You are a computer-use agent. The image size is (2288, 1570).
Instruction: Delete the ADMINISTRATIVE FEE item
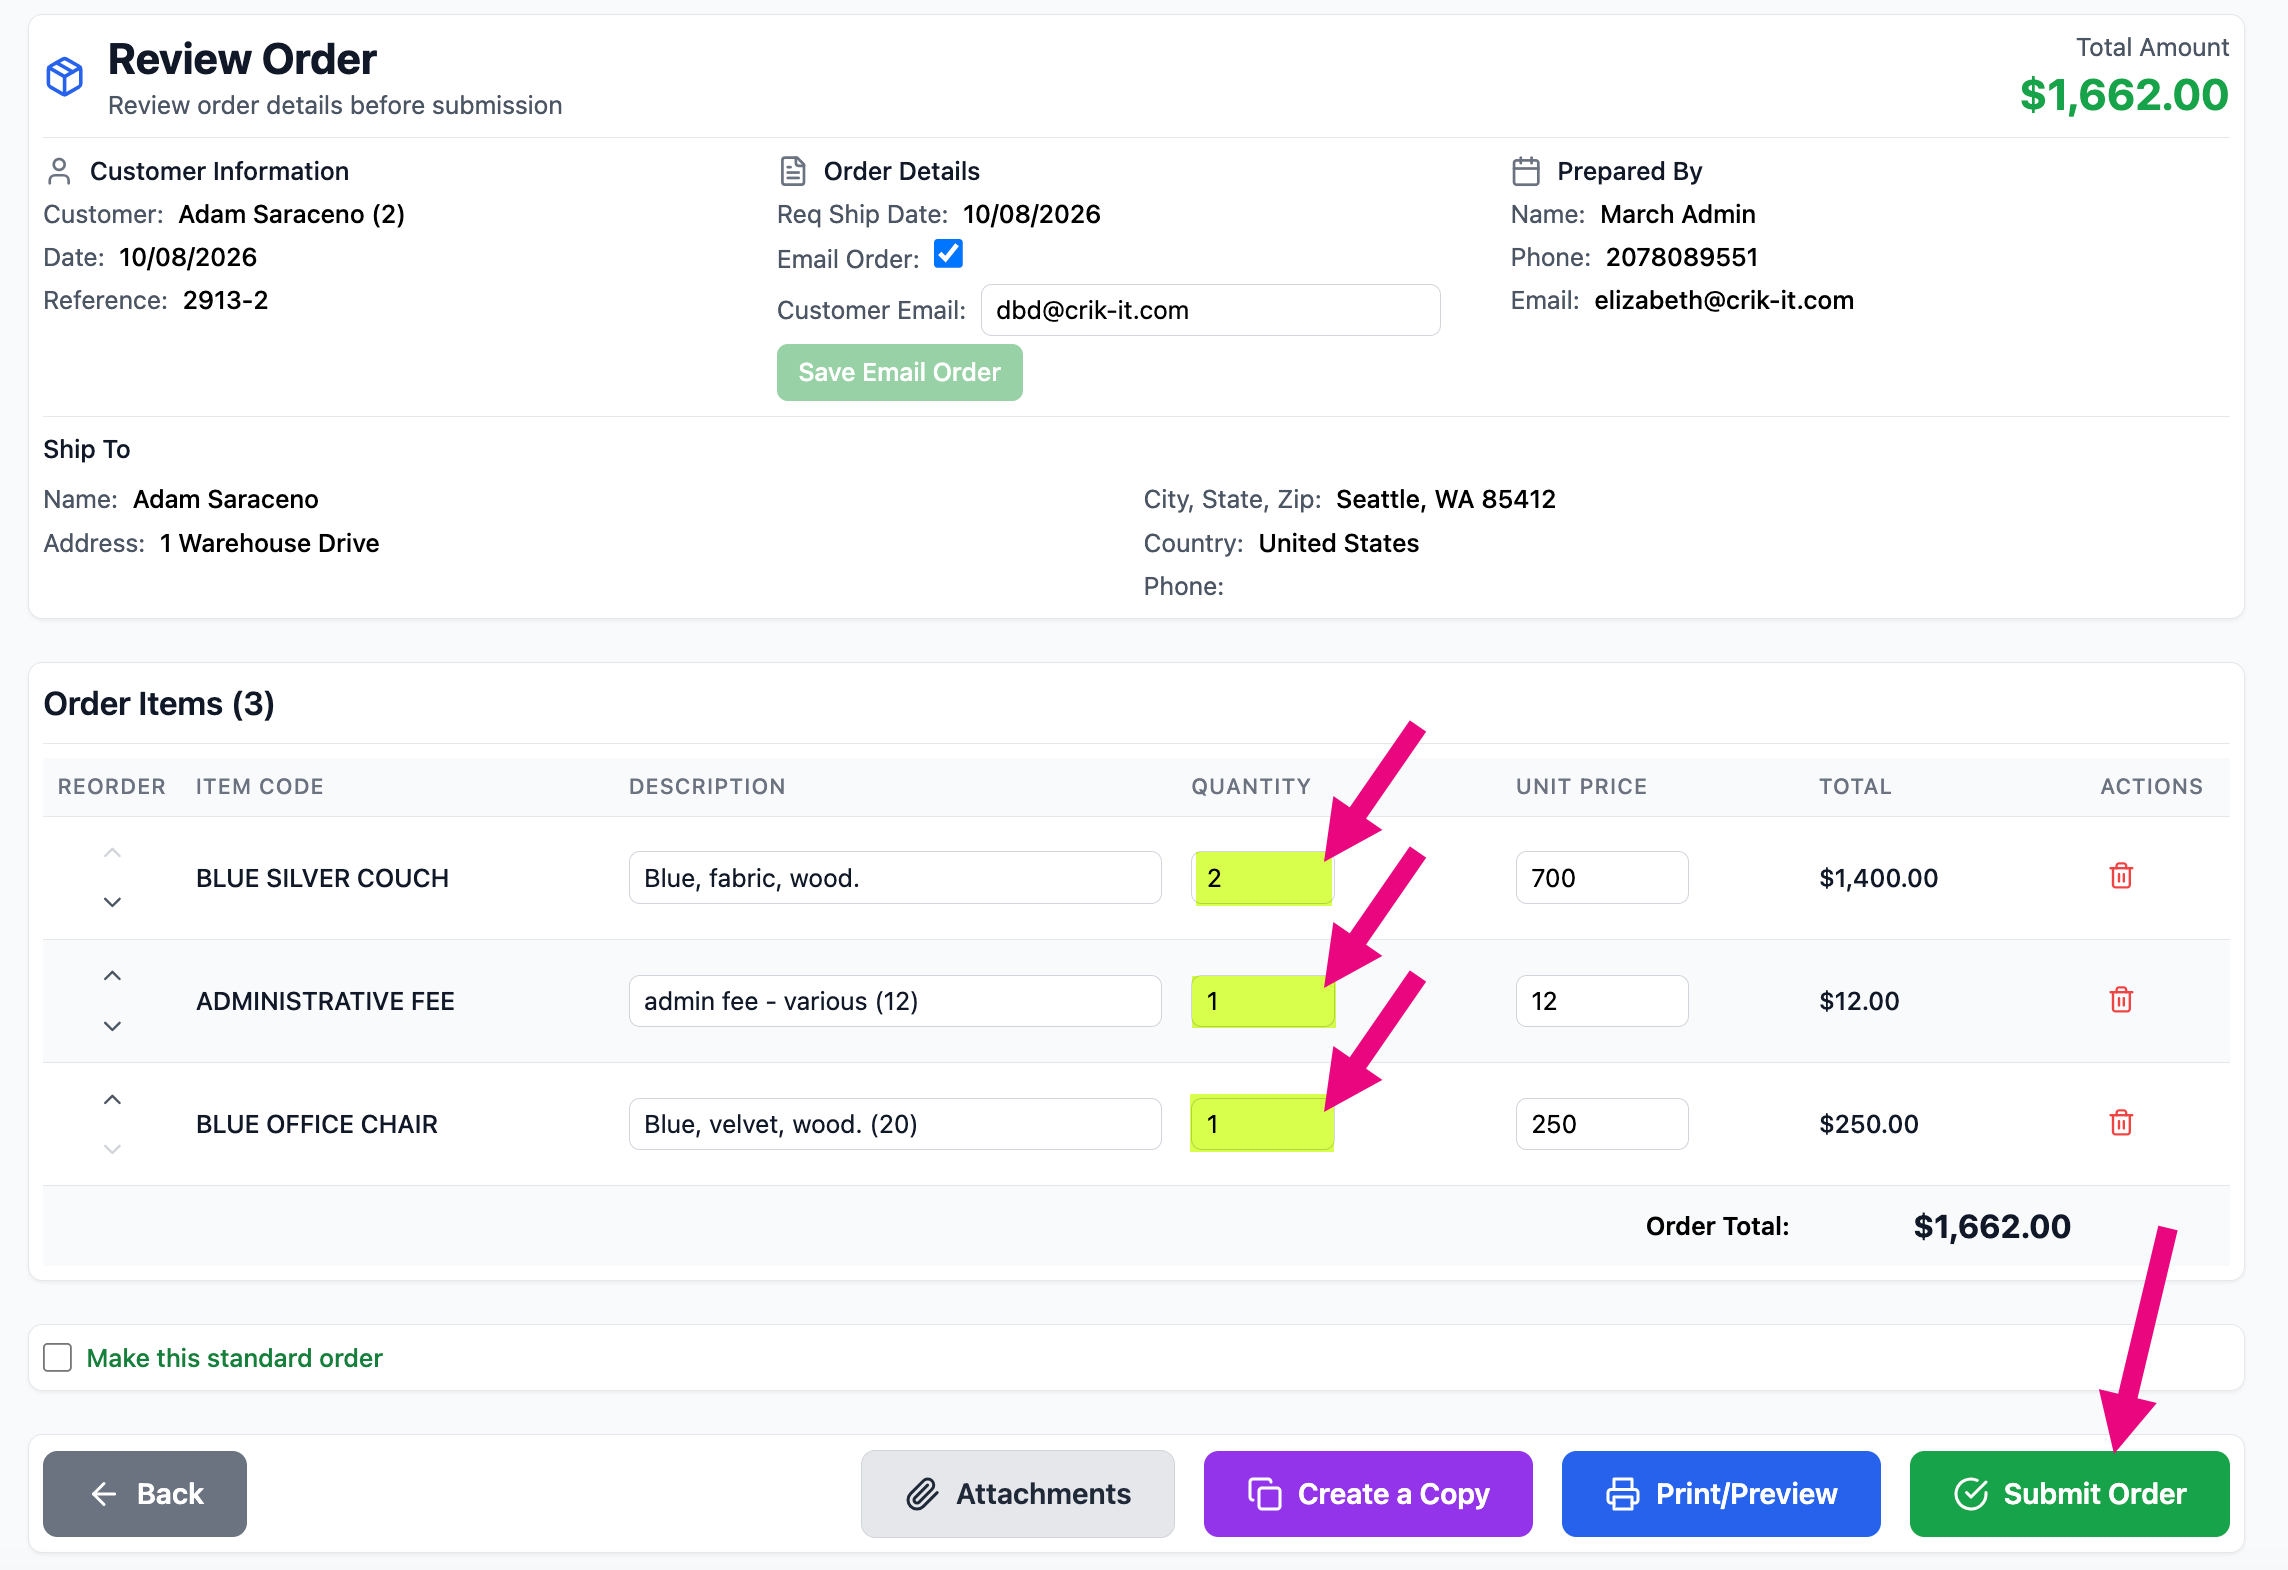[2121, 999]
